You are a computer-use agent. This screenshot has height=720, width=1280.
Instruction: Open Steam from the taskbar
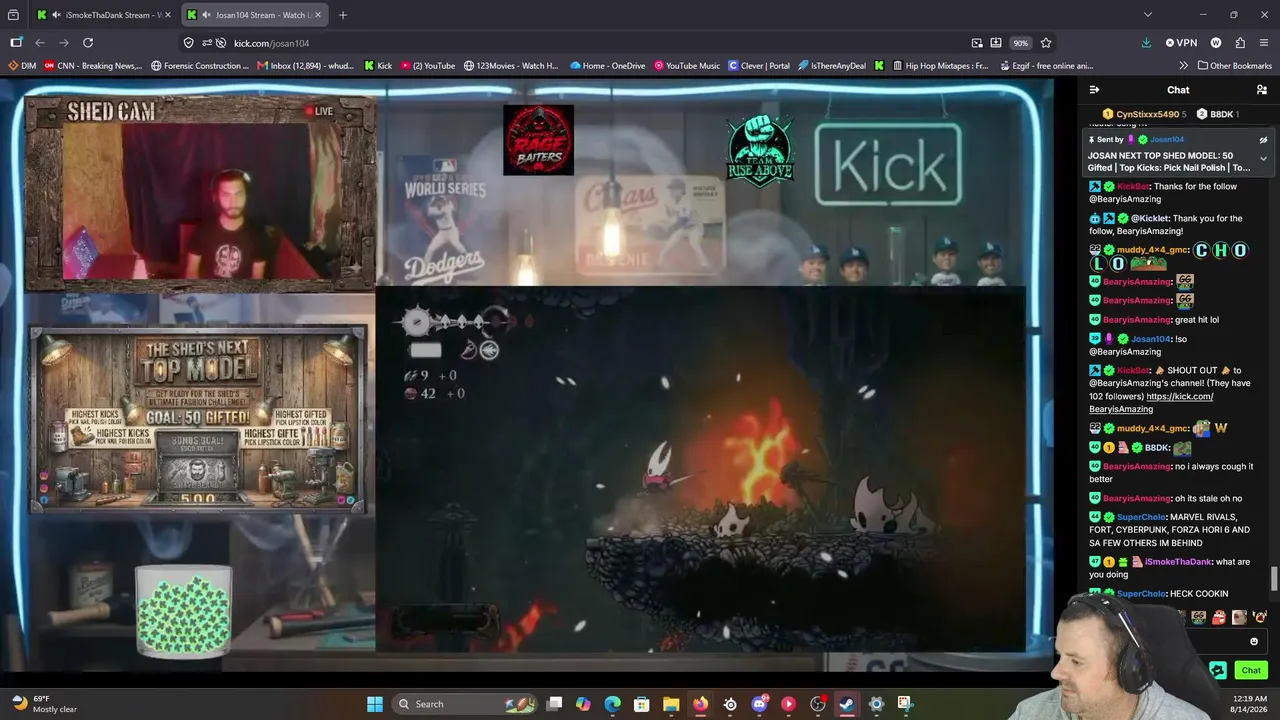(x=847, y=704)
